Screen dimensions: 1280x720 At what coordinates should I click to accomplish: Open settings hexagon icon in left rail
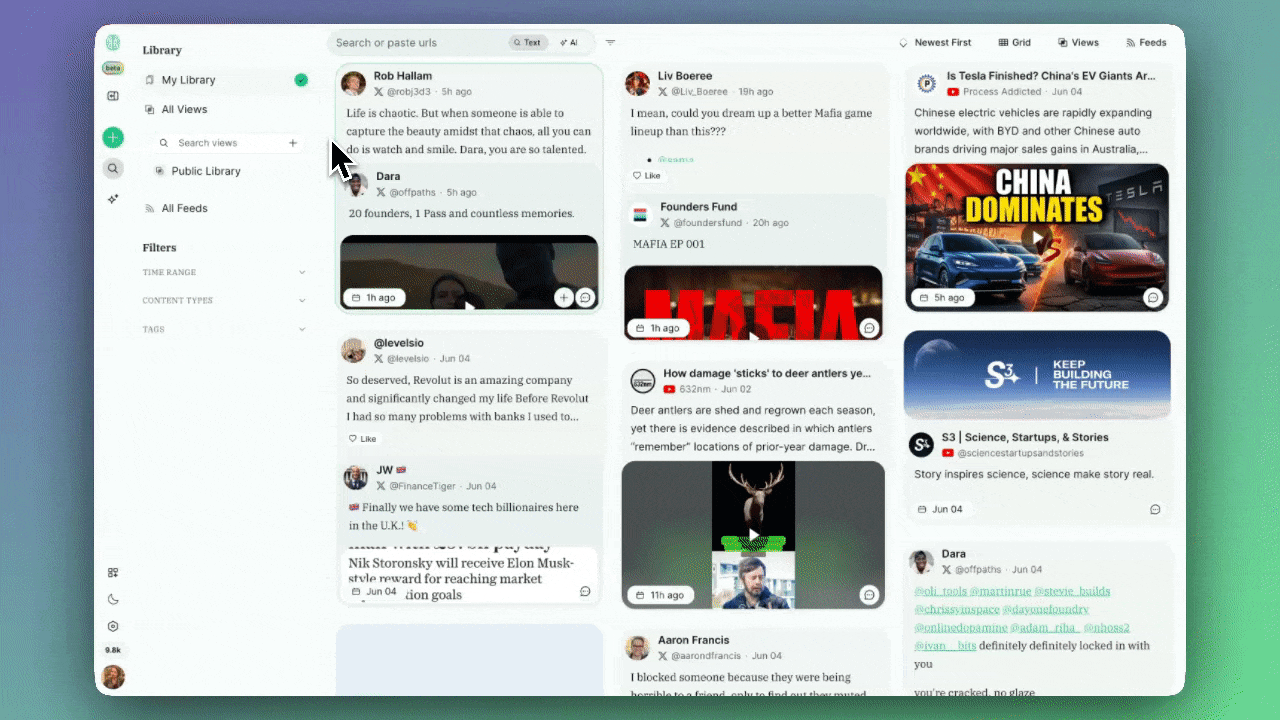pos(113,626)
